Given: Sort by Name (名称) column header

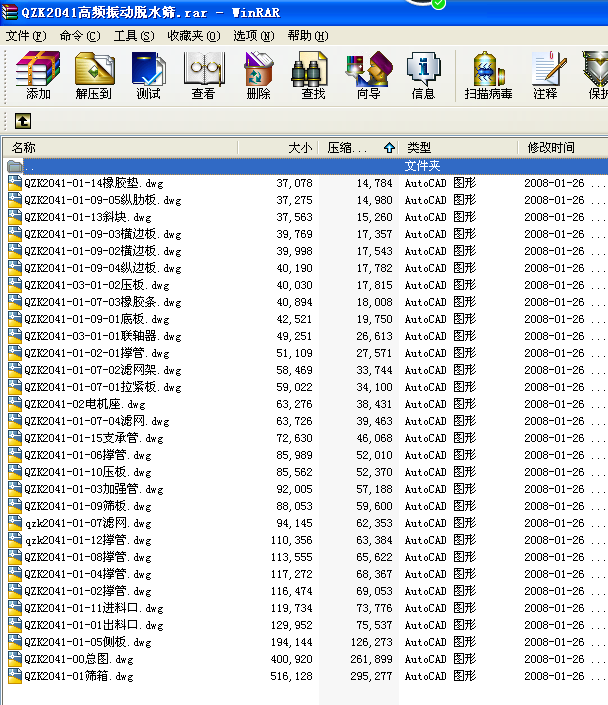Looking at the screenshot, I should coord(121,147).
